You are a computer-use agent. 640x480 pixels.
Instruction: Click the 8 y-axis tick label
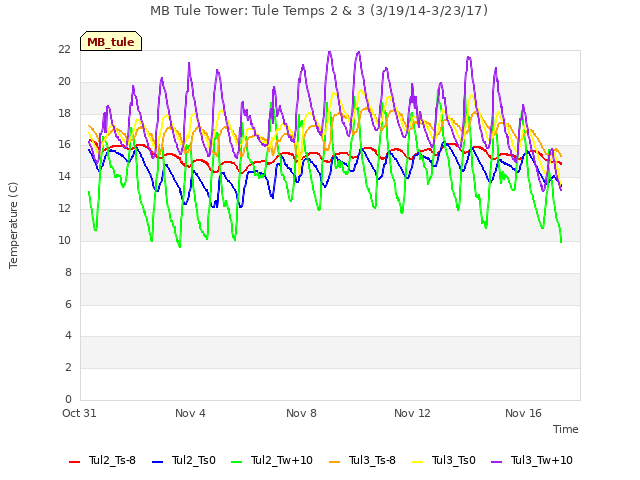pyautogui.click(x=68, y=272)
